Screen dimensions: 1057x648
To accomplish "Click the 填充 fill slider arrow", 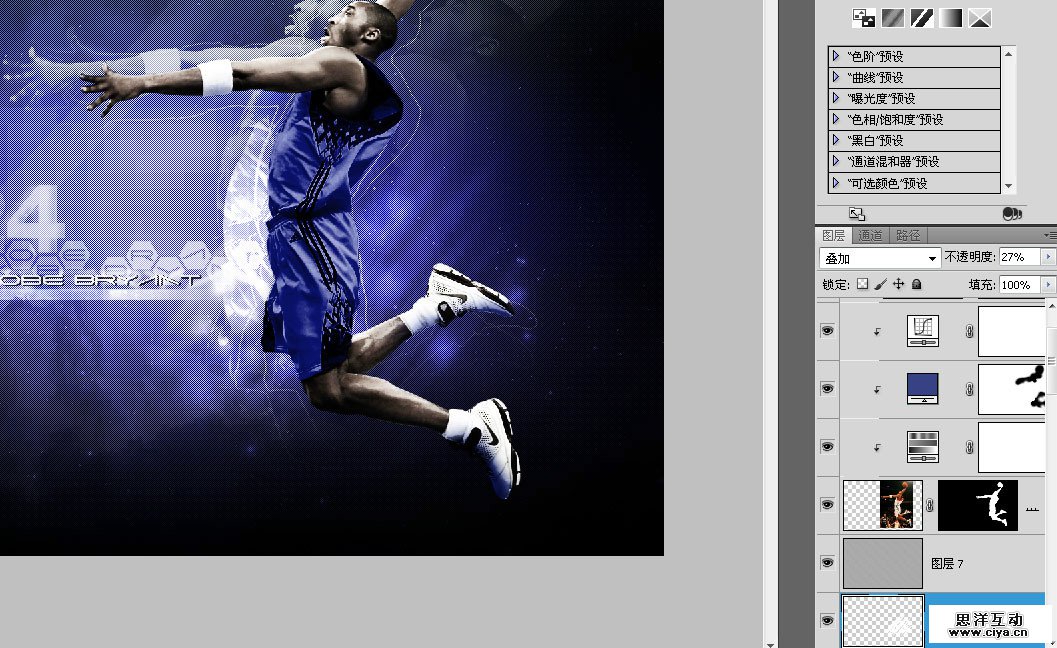I will [x=1049, y=285].
